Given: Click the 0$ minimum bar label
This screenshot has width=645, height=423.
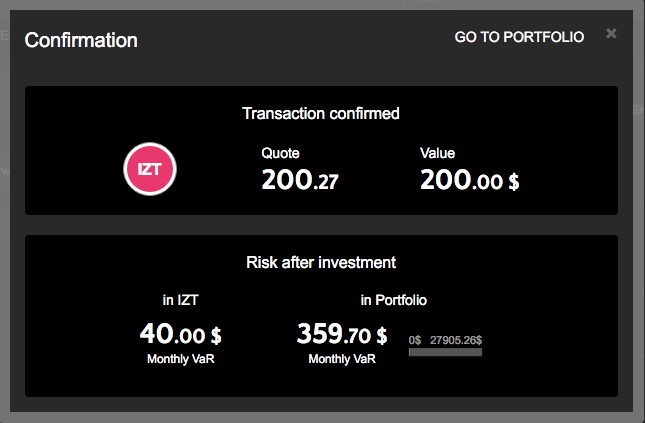Looking at the screenshot, I should 415,340.
